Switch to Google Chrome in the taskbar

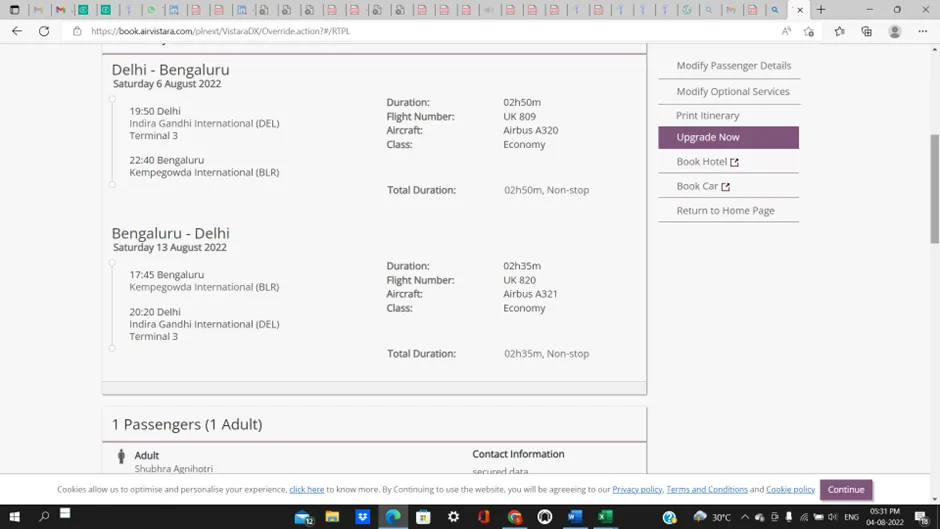(x=514, y=516)
